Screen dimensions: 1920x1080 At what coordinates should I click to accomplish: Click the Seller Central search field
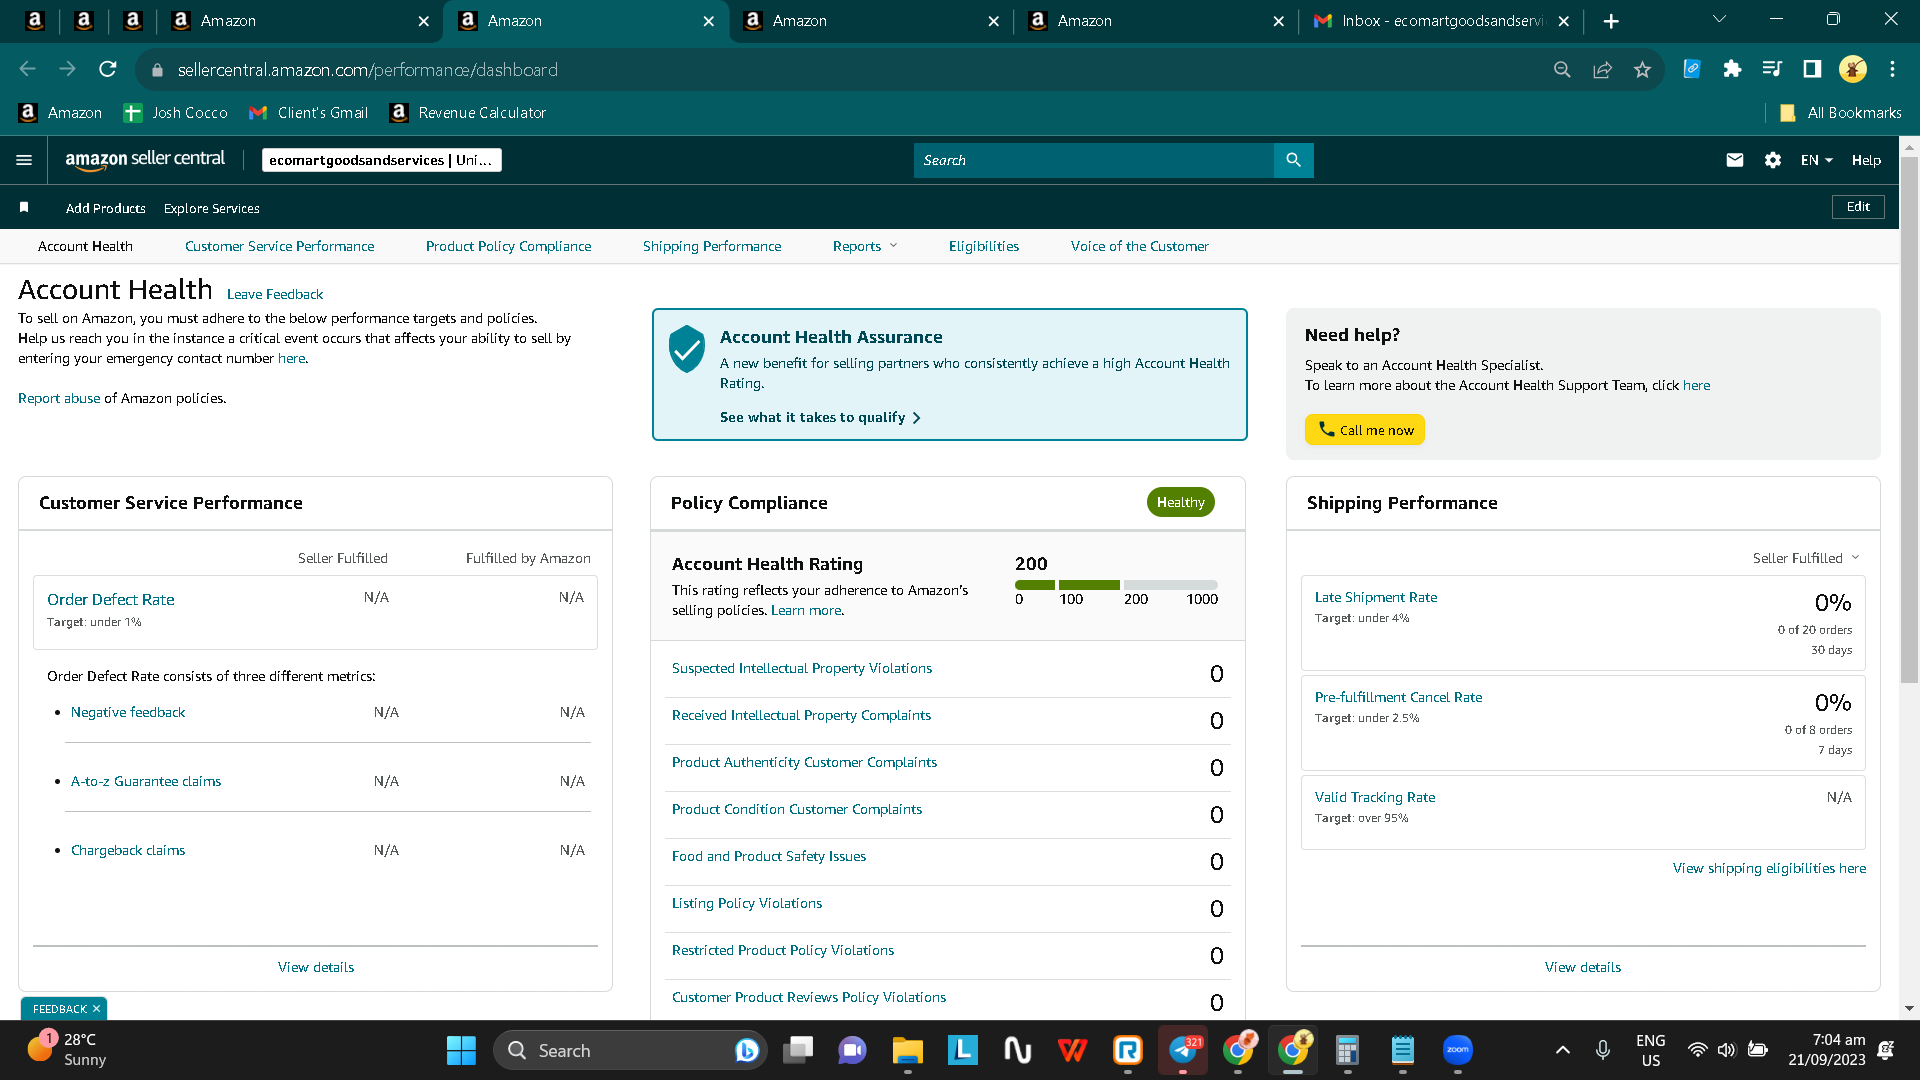click(1093, 160)
